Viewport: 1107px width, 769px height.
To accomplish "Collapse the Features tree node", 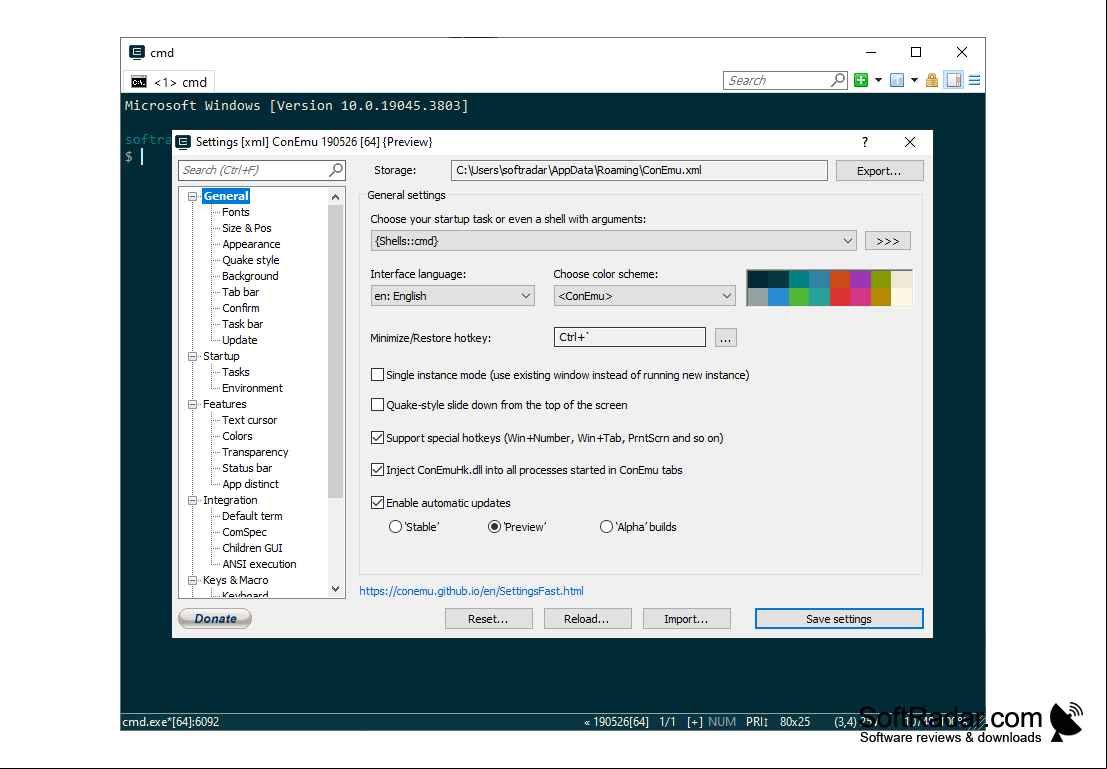I will [x=192, y=405].
